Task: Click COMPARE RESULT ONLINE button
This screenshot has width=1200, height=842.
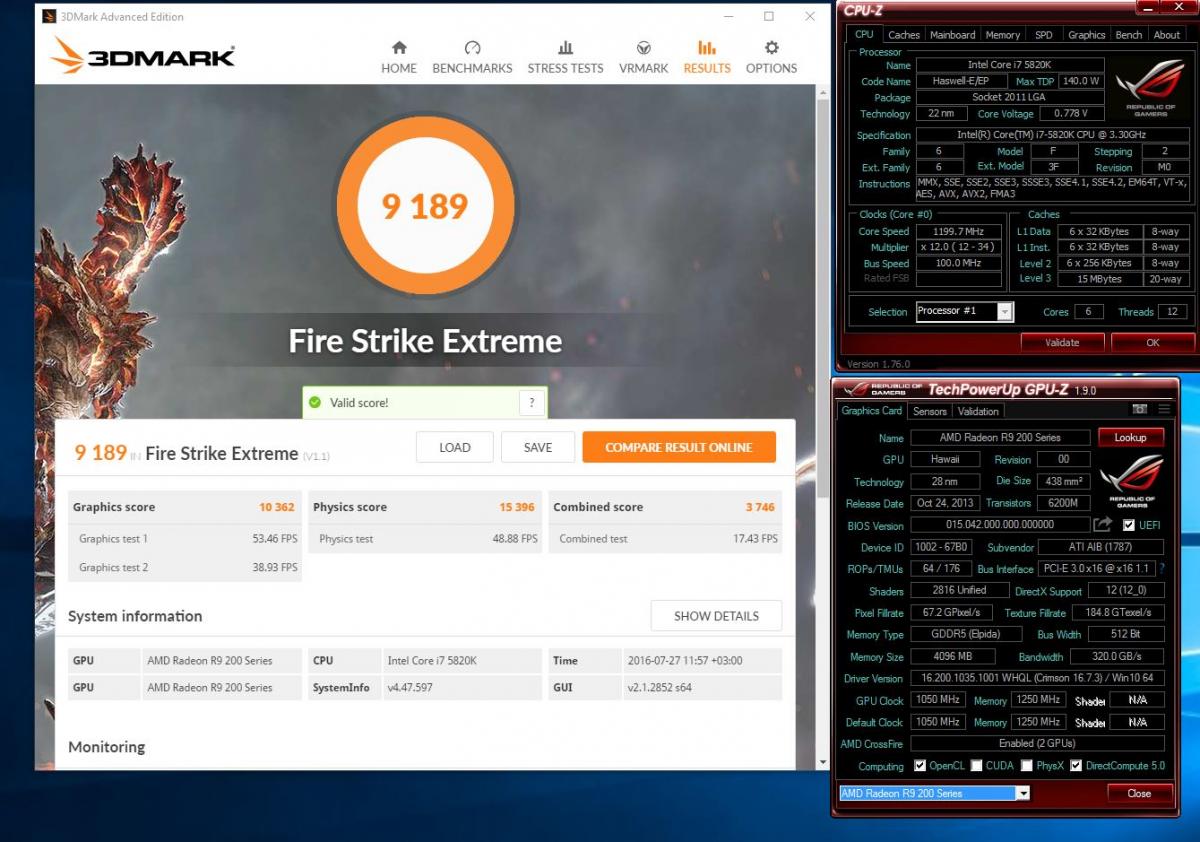Action: point(679,447)
